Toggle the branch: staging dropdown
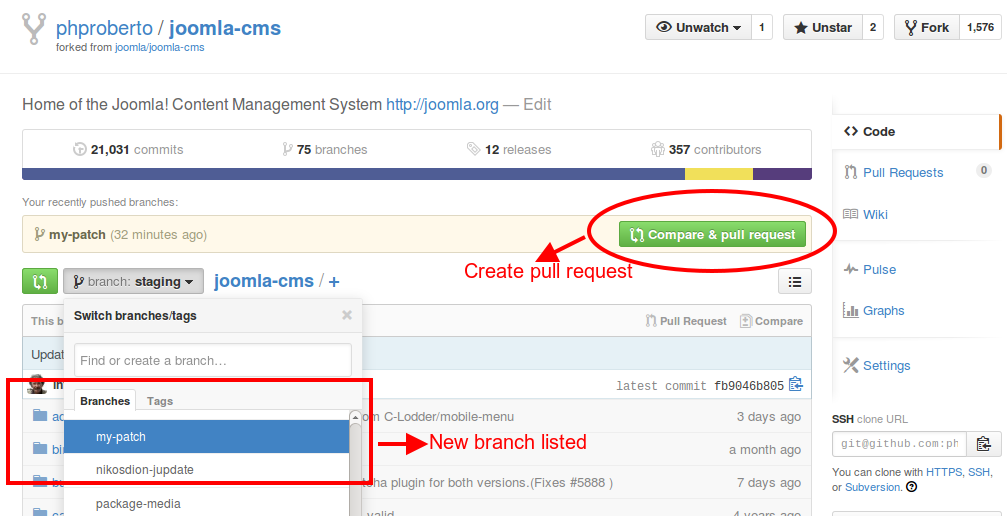The image size is (1007, 516). (134, 281)
